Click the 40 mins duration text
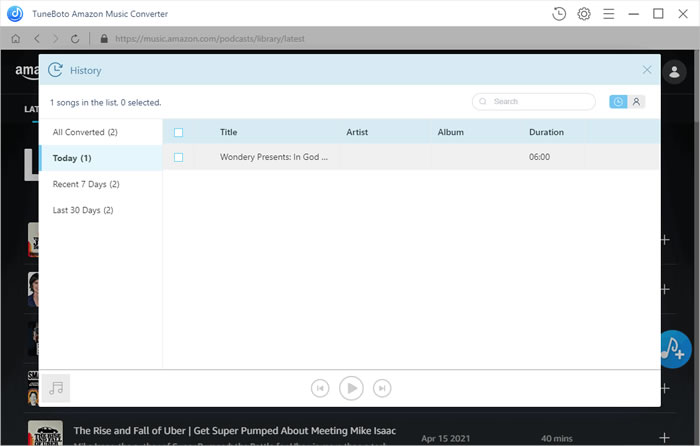 (557, 438)
